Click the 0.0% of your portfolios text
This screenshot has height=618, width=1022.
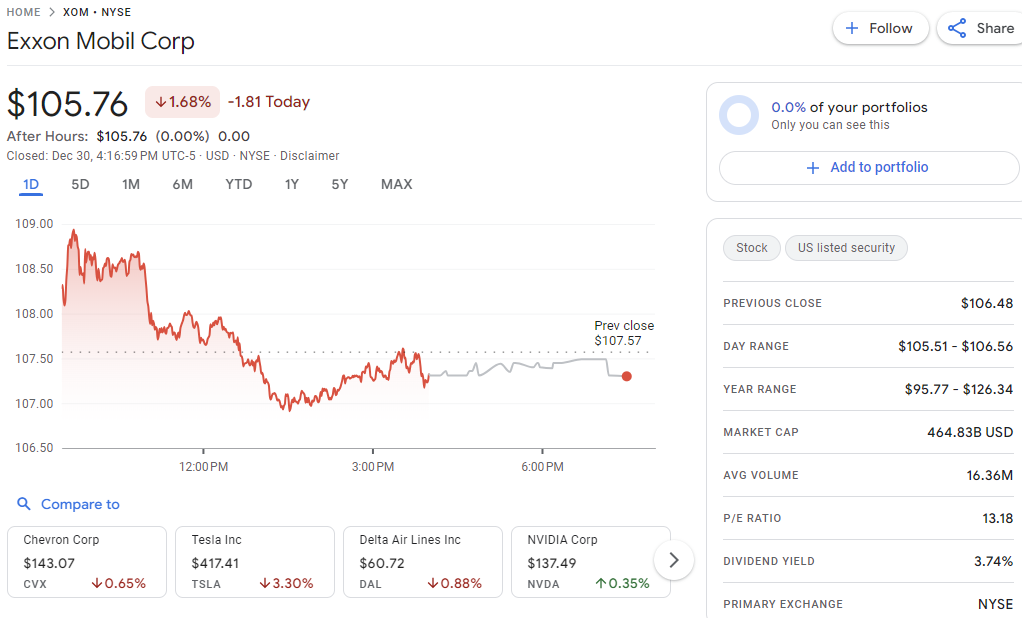(849, 108)
